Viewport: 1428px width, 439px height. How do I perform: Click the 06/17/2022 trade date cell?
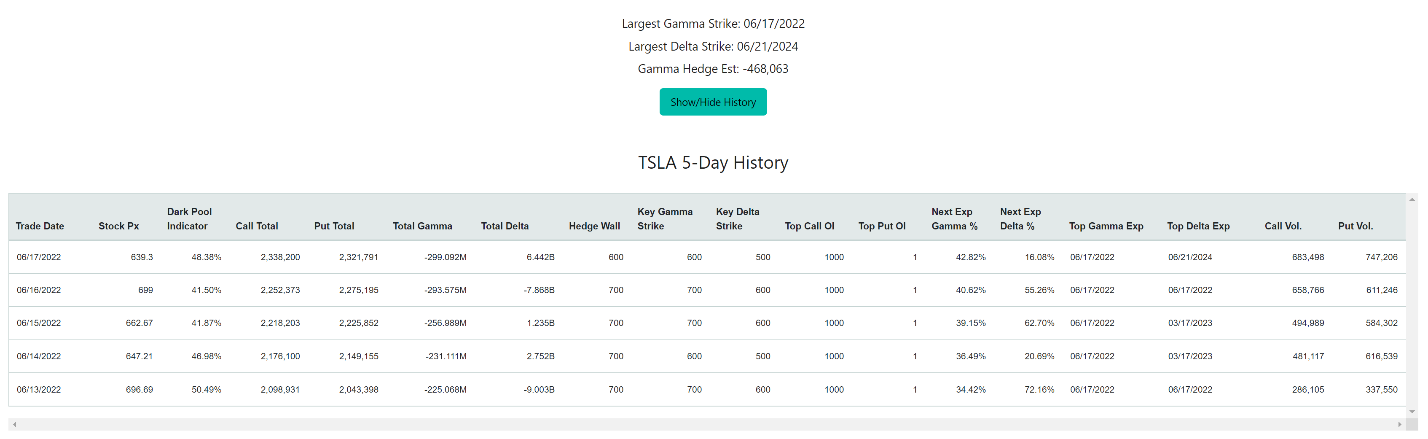coord(39,257)
